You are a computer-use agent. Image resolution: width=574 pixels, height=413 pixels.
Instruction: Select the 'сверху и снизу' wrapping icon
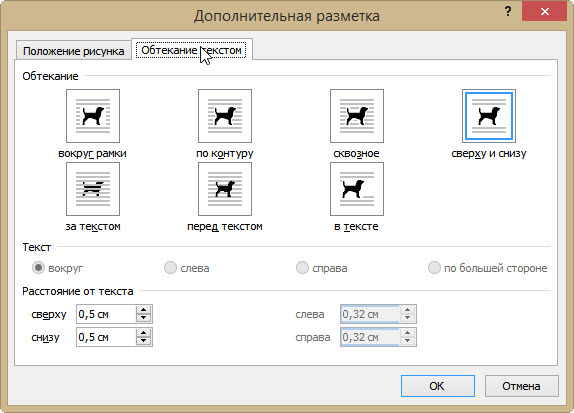[x=489, y=116]
